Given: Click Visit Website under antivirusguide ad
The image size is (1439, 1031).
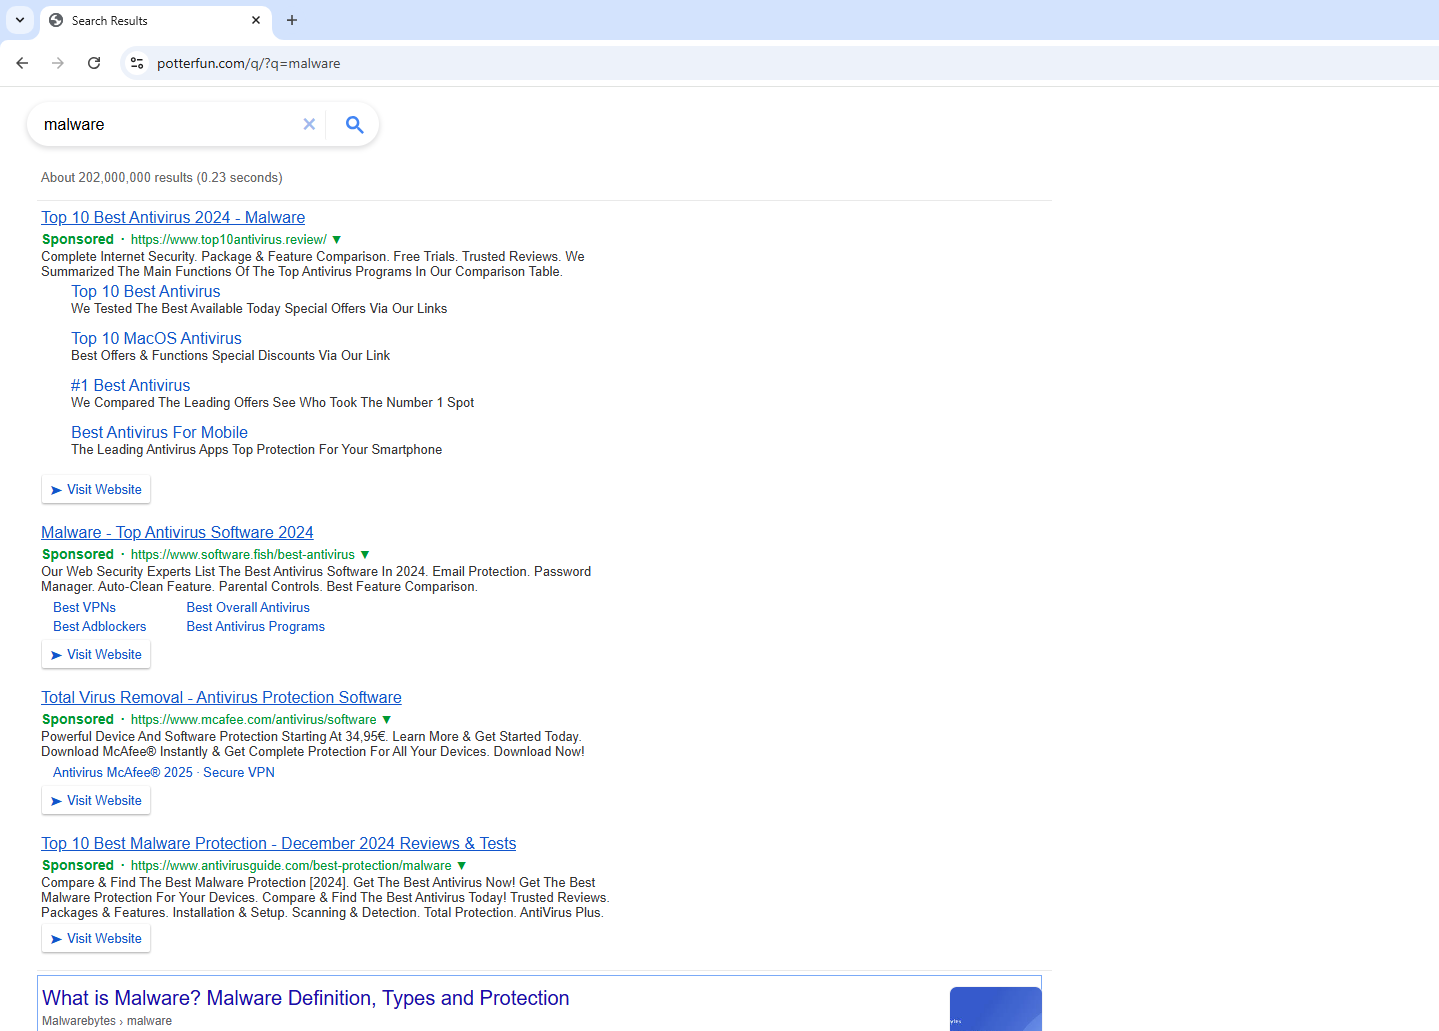Looking at the screenshot, I should pos(96,938).
